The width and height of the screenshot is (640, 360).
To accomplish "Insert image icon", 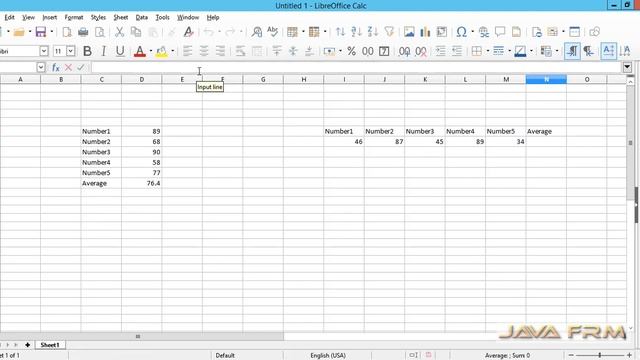I will [409, 32].
